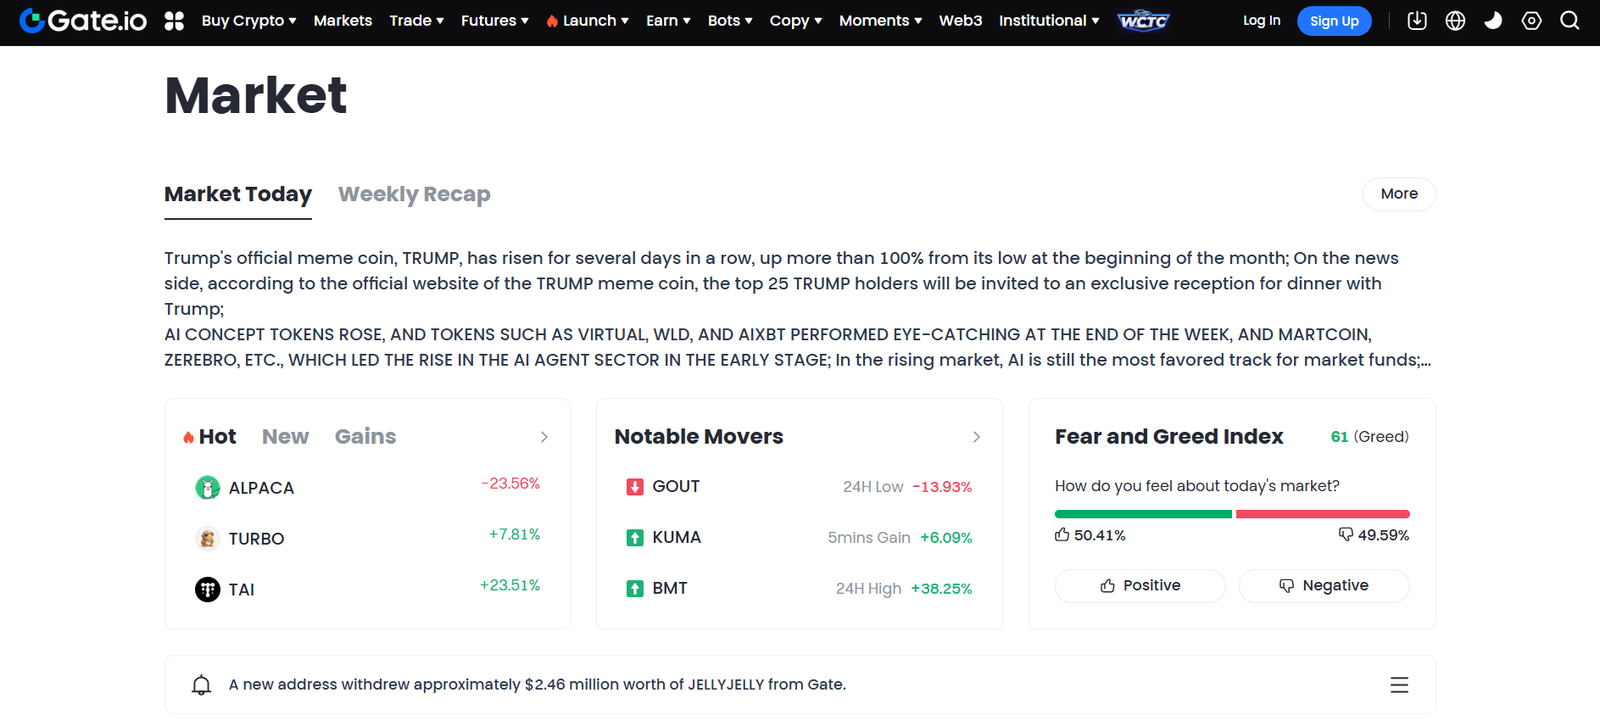1600x728 pixels.
Task: Open the Web3 menu item
Action: click(x=960, y=20)
